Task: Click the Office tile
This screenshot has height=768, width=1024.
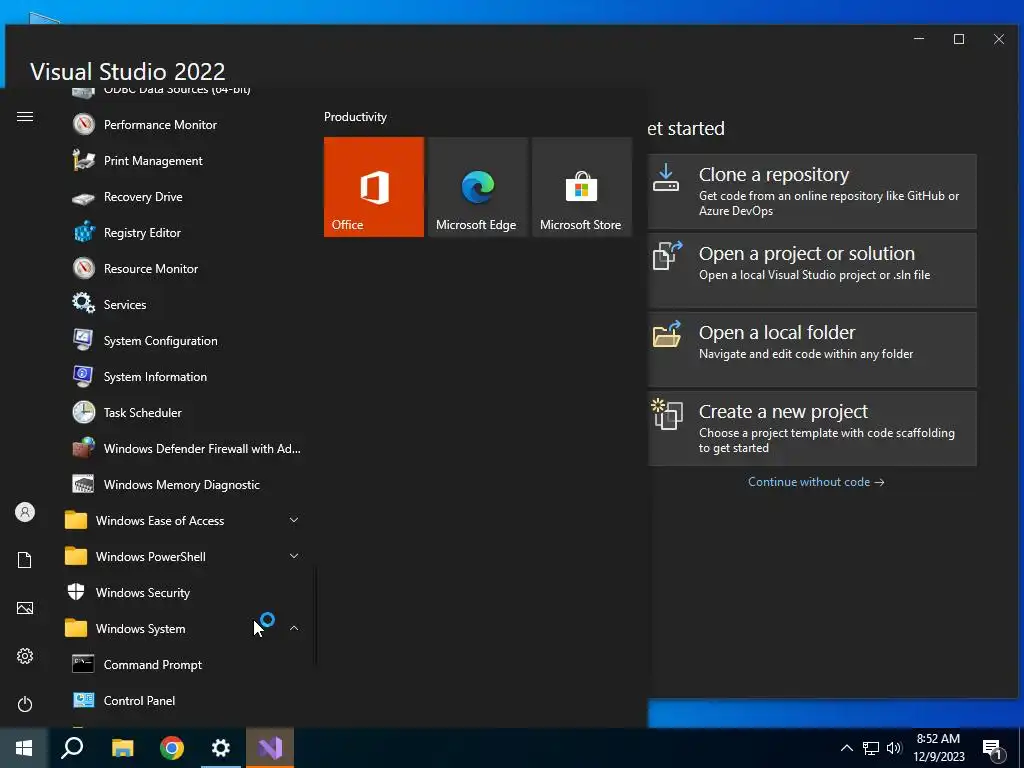Action: [x=374, y=187]
